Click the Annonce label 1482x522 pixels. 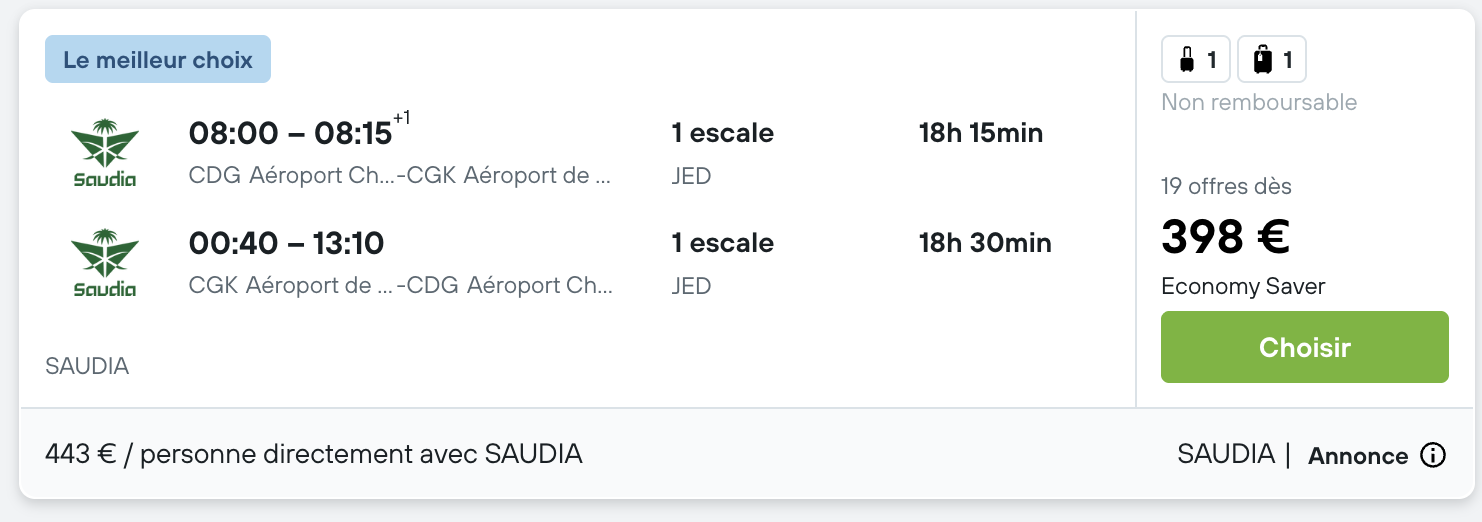[x=1358, y=456]
